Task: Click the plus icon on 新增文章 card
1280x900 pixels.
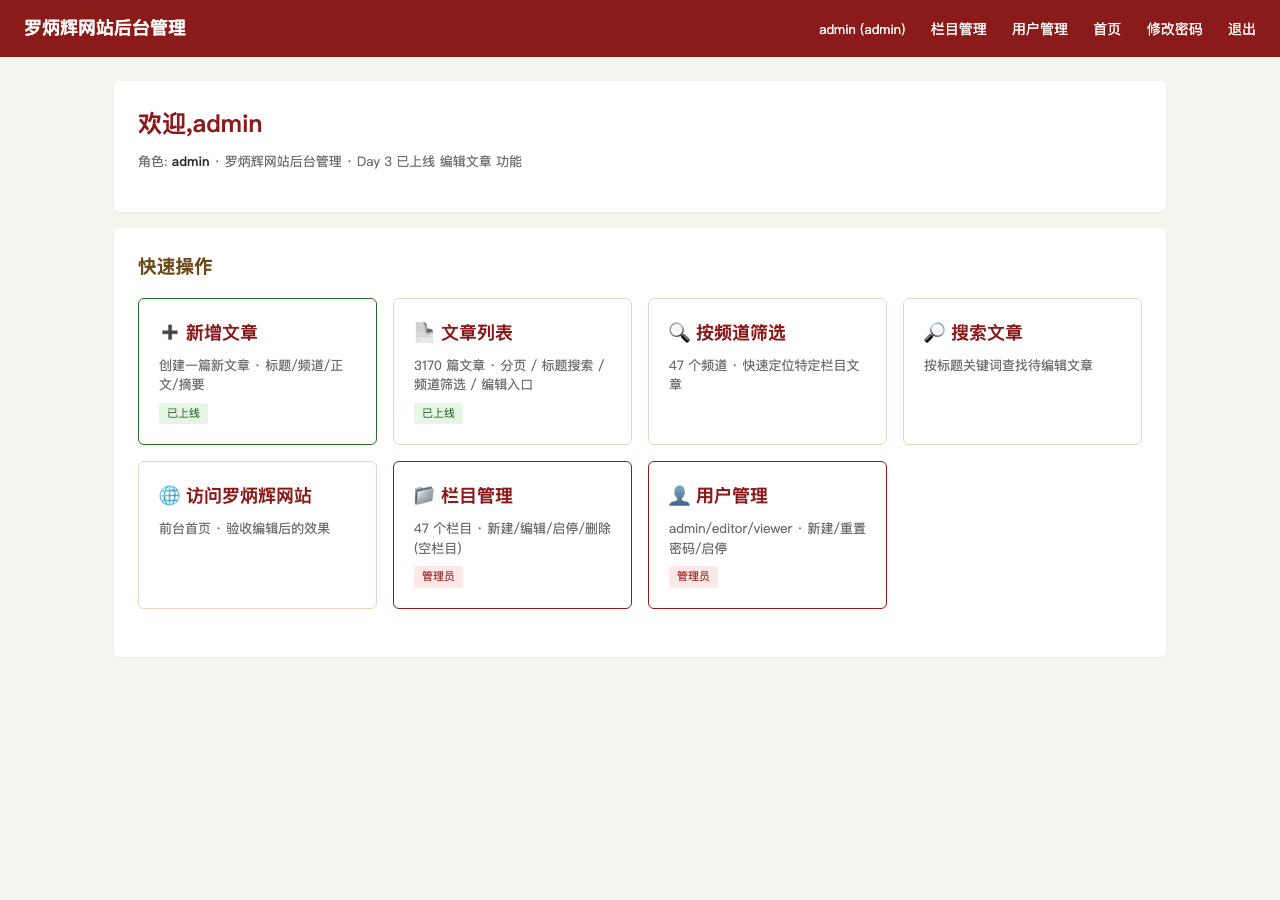Action: coord(169,333)
